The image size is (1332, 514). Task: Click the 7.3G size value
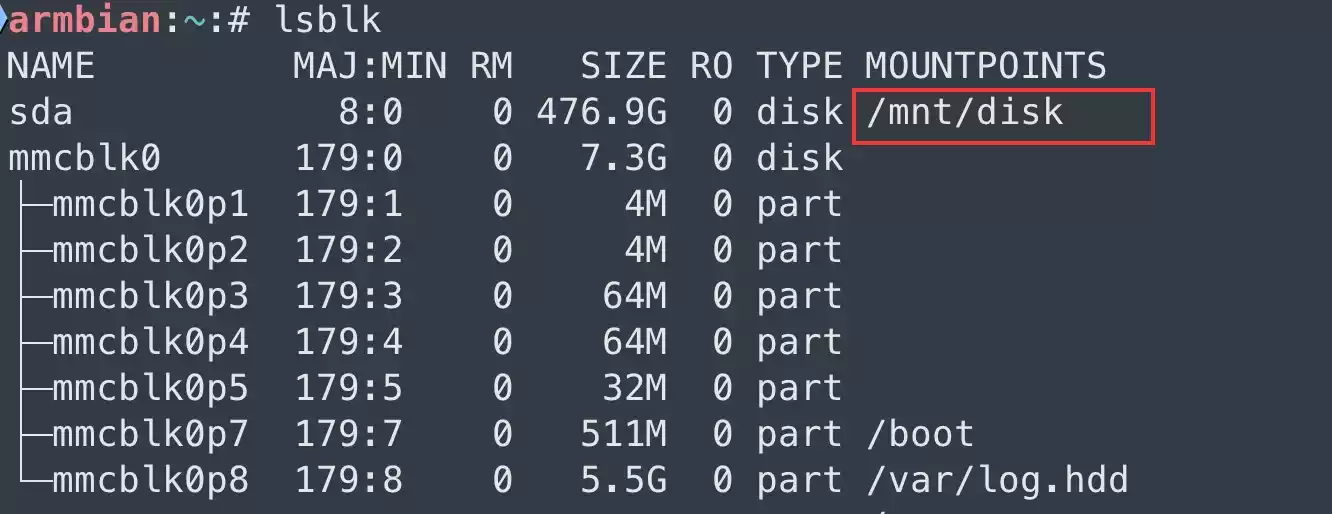[623, 158]
